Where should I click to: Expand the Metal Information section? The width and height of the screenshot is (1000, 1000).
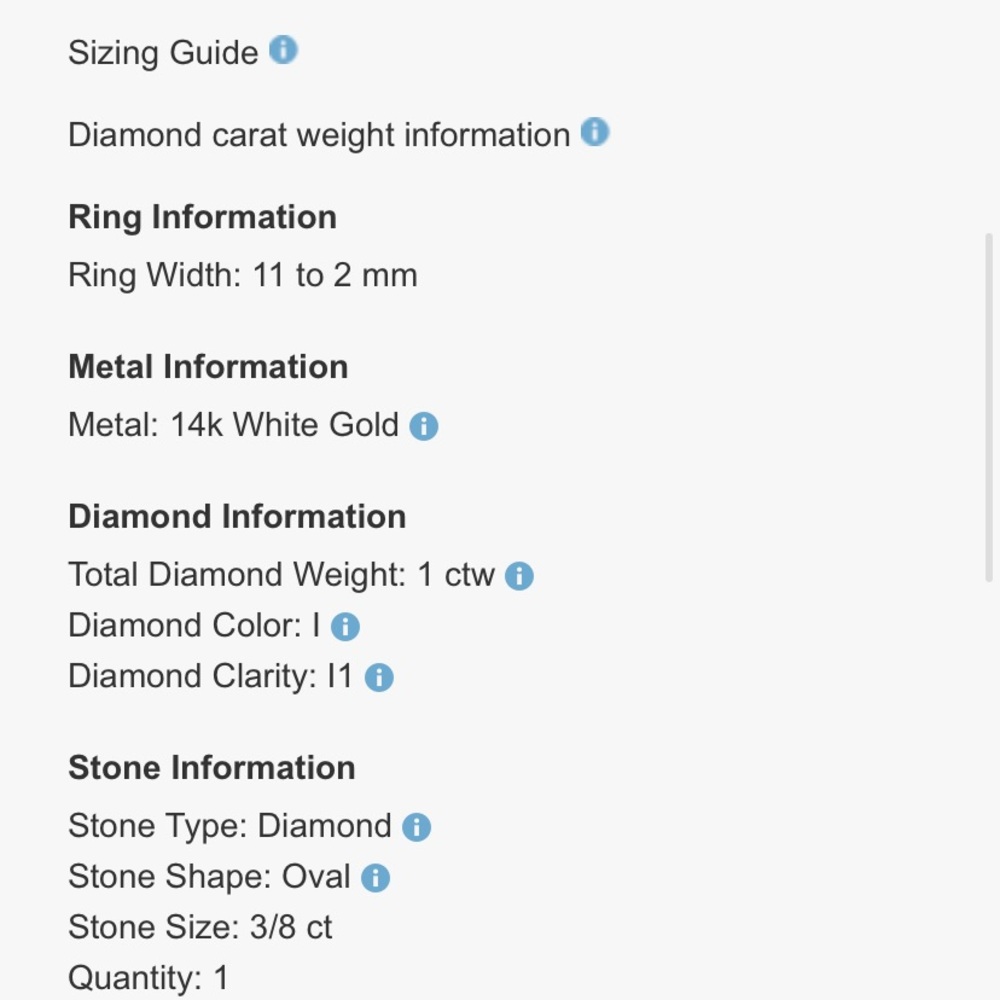pos(208,366)
